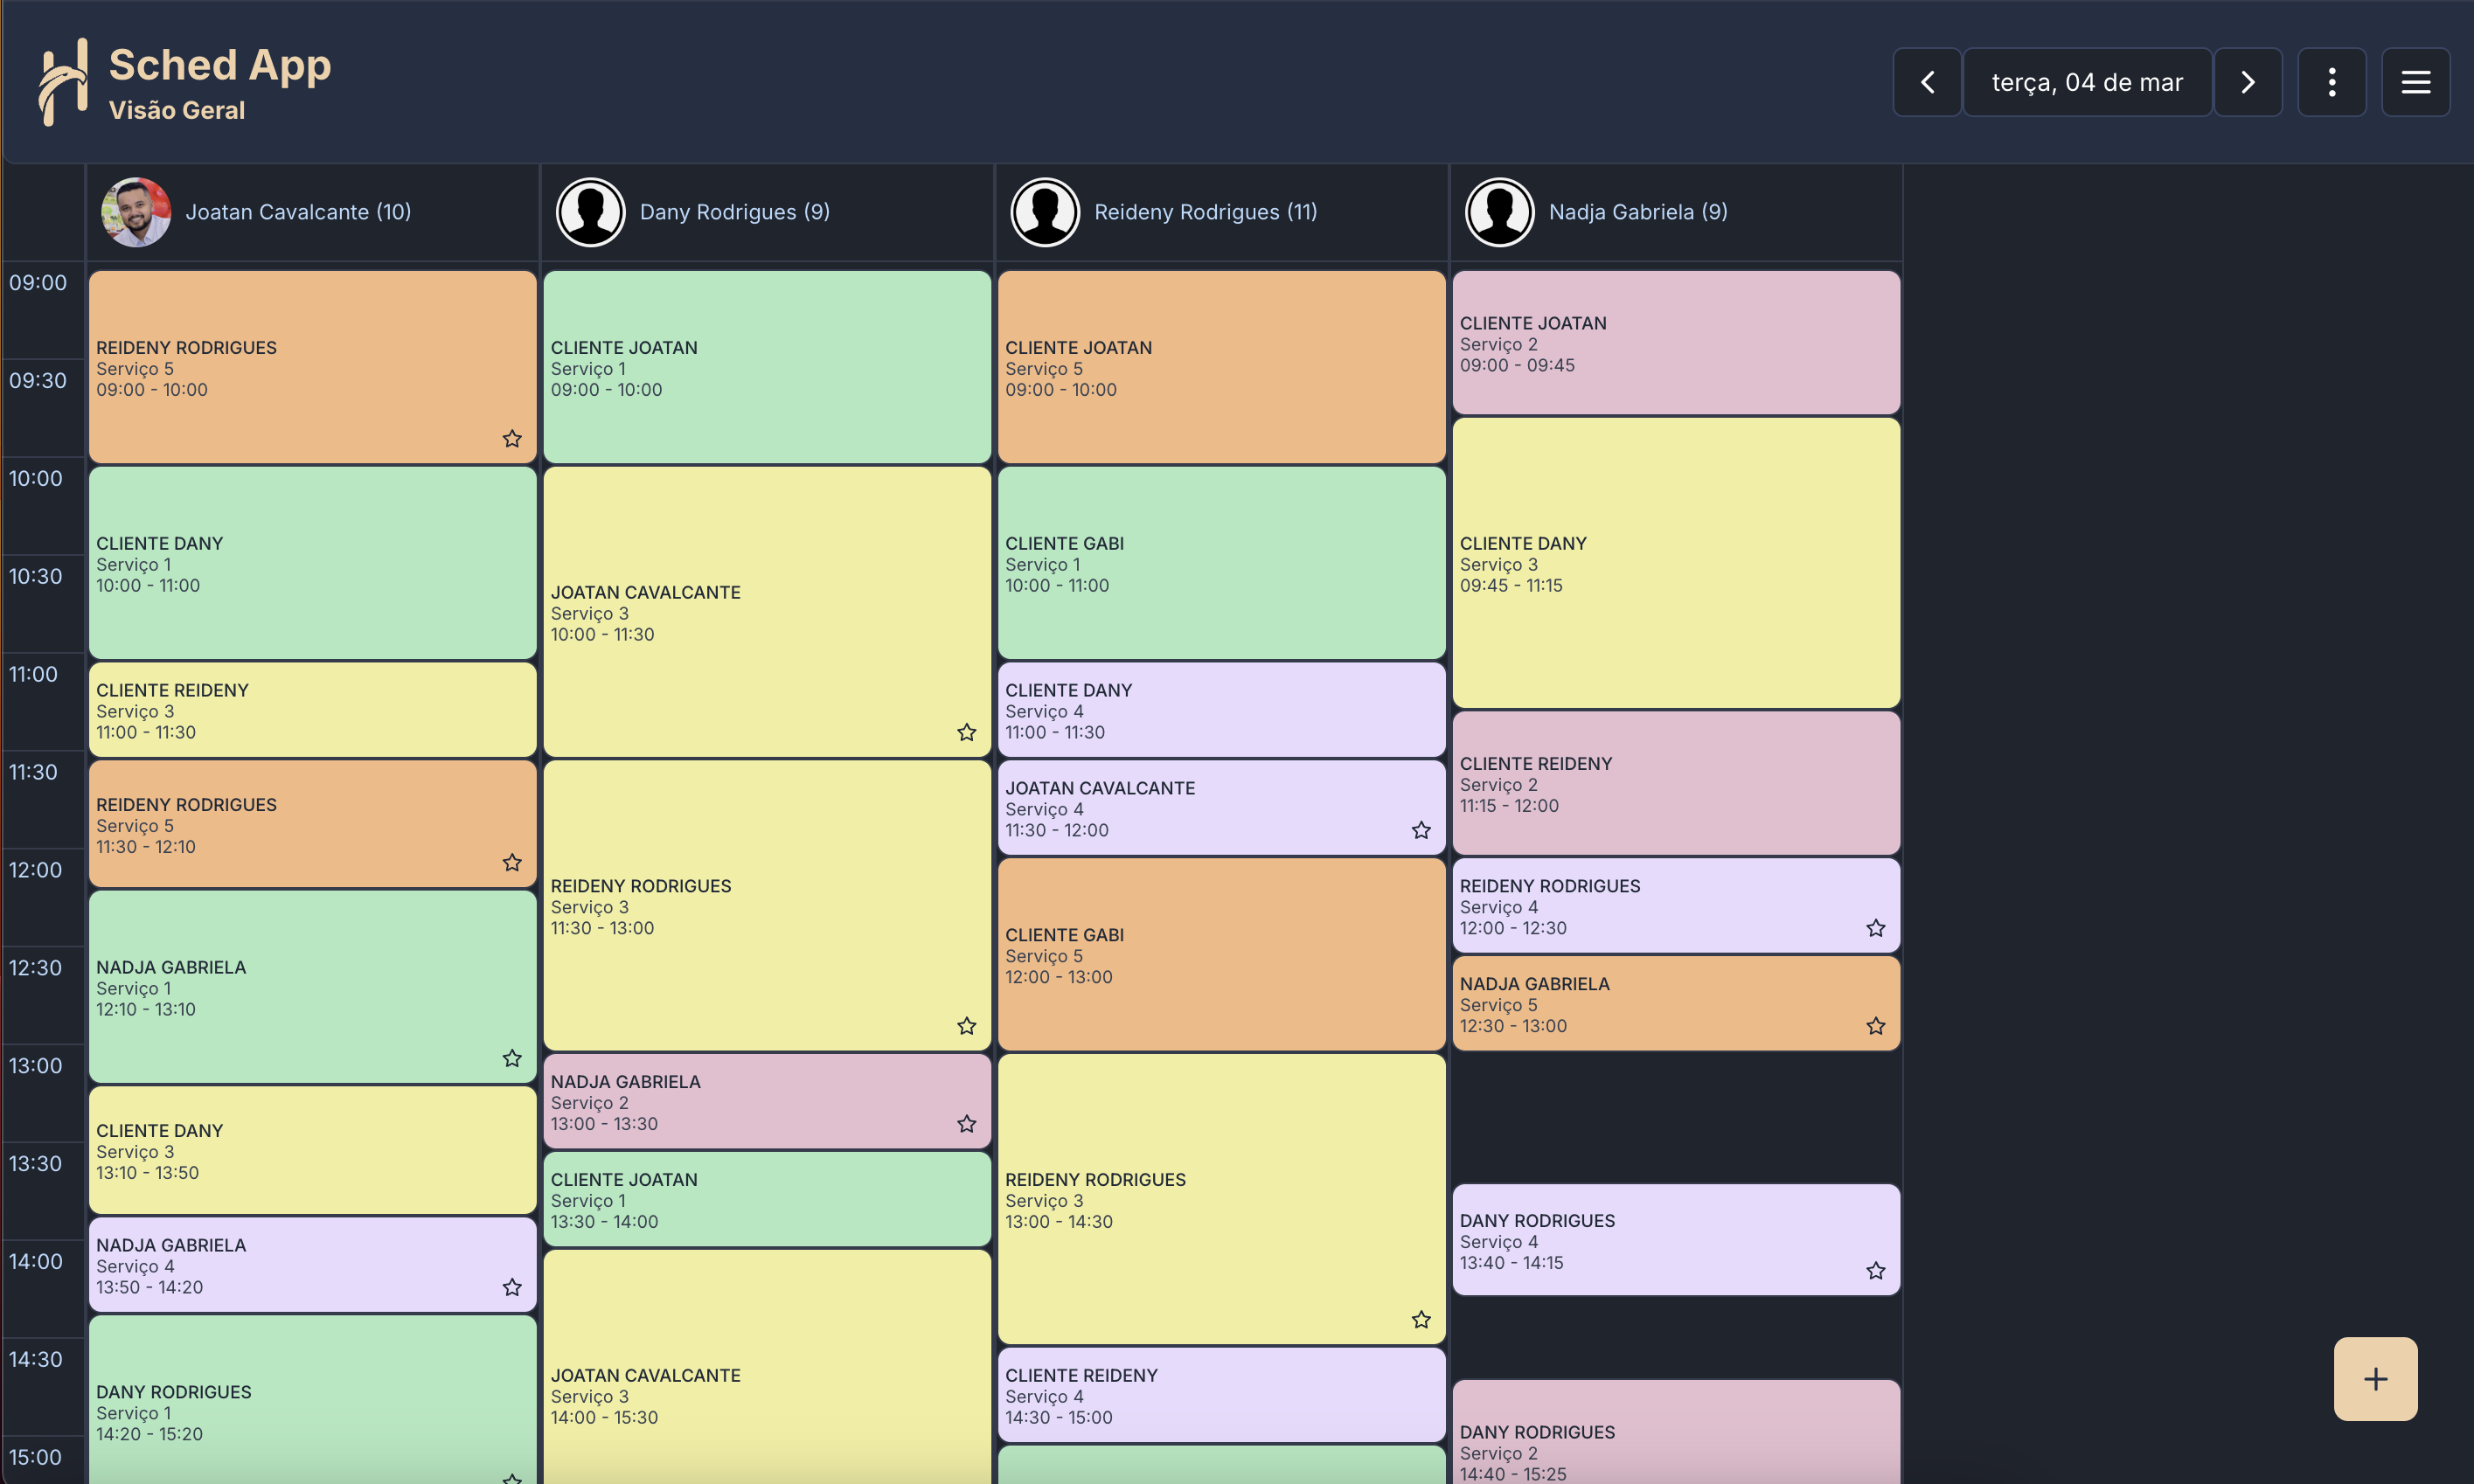
Task: Click Dany Rodrigues avatar icon
Action: pyautogui.click(x=590, y=212)
